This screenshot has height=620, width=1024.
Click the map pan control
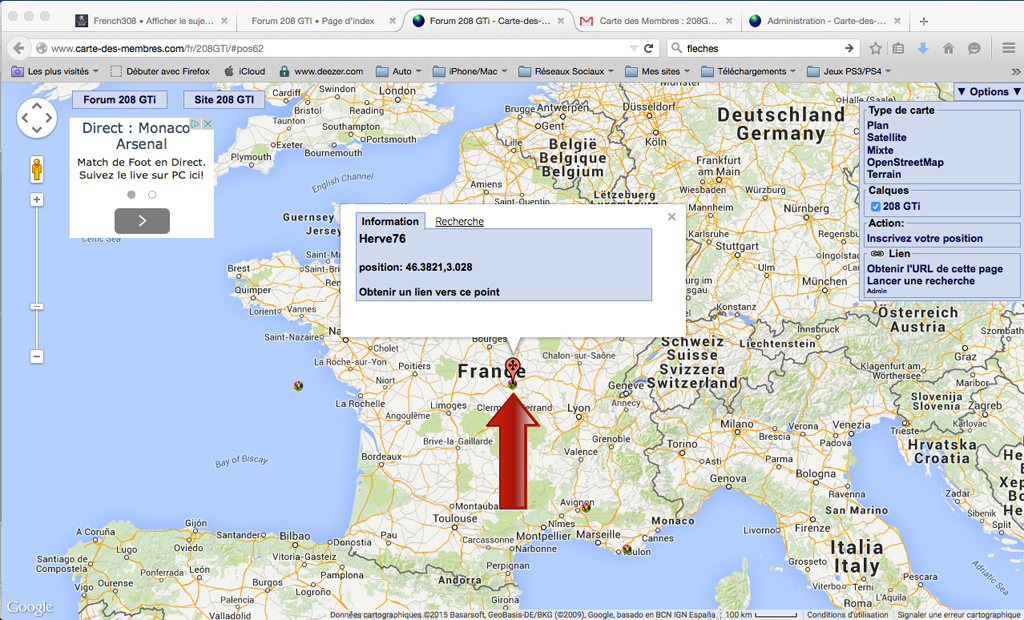click(x=37, y=118)
